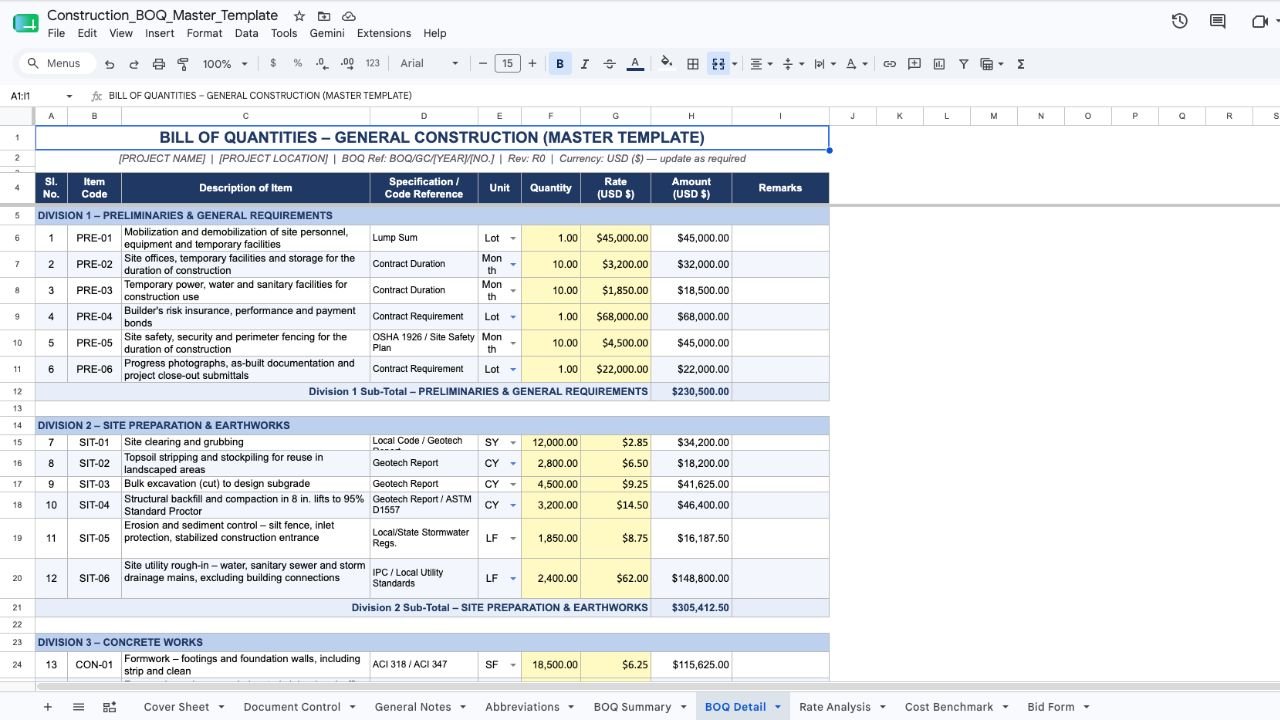This screenshot has width=1280, height=720.
Task: Open the Gemini menu
Action: (x=327, y=33)
